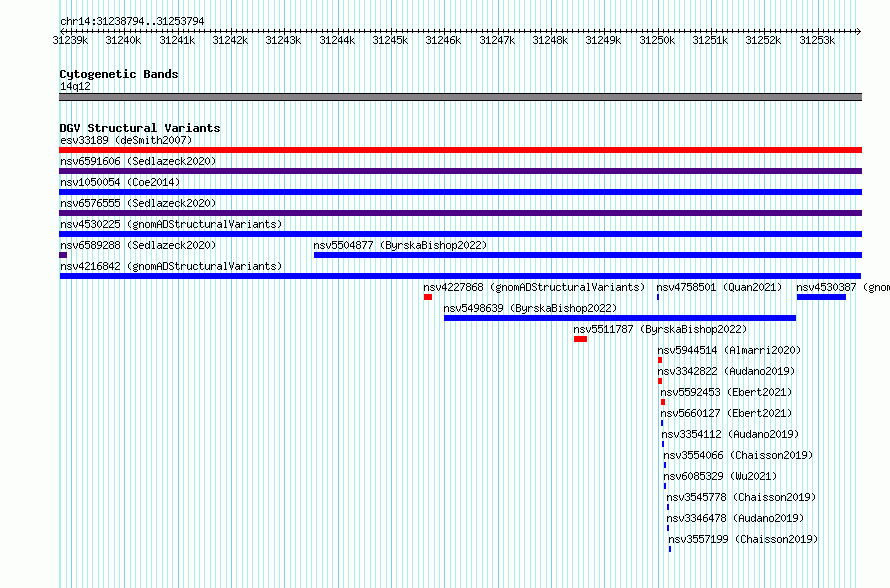This screenshot has width=890, height=588.
Task: Click the red nsv5511787 variant bar
Action: click(x=580, y=339)
